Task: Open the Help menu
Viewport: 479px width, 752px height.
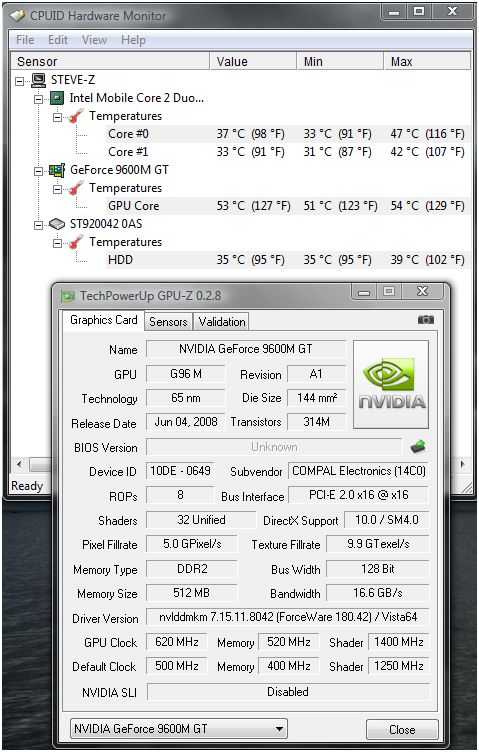Action: (x=133, y=40)
